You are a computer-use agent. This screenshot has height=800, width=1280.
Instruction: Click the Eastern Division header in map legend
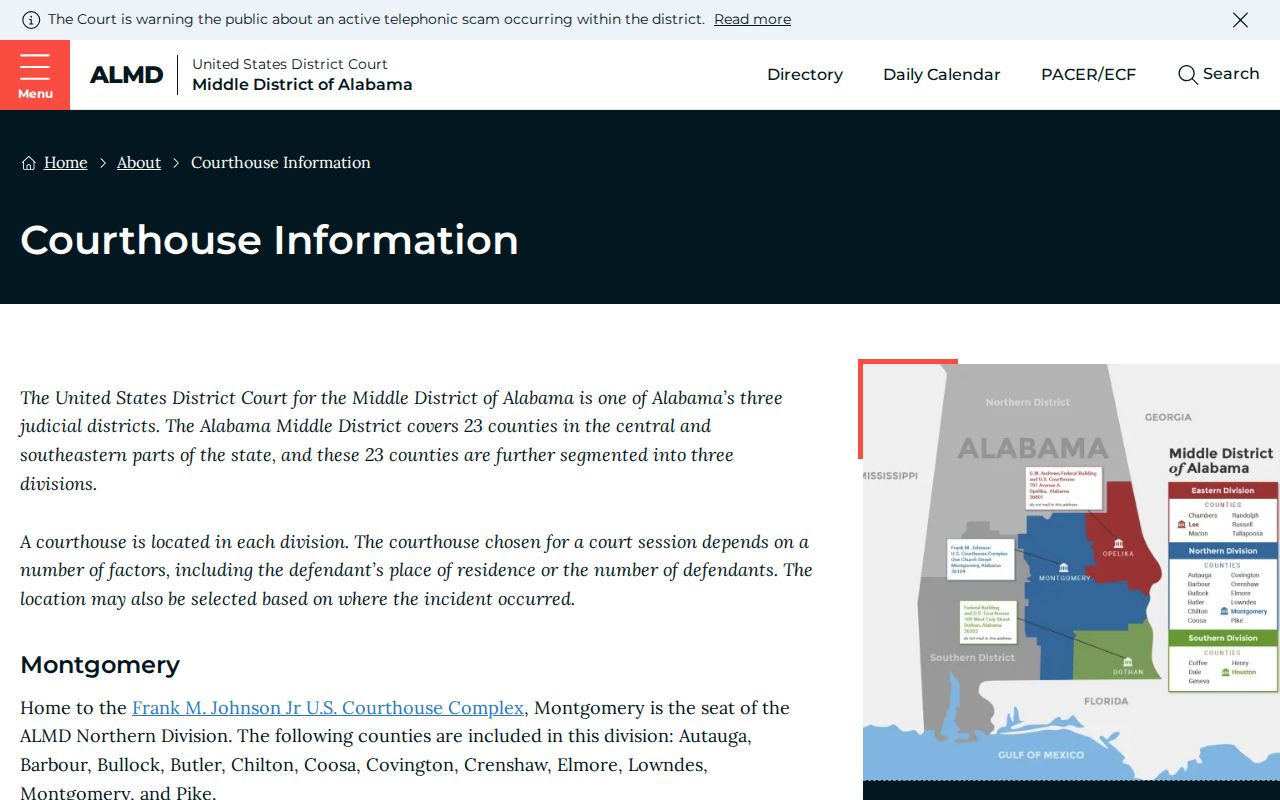(1223, 491)
